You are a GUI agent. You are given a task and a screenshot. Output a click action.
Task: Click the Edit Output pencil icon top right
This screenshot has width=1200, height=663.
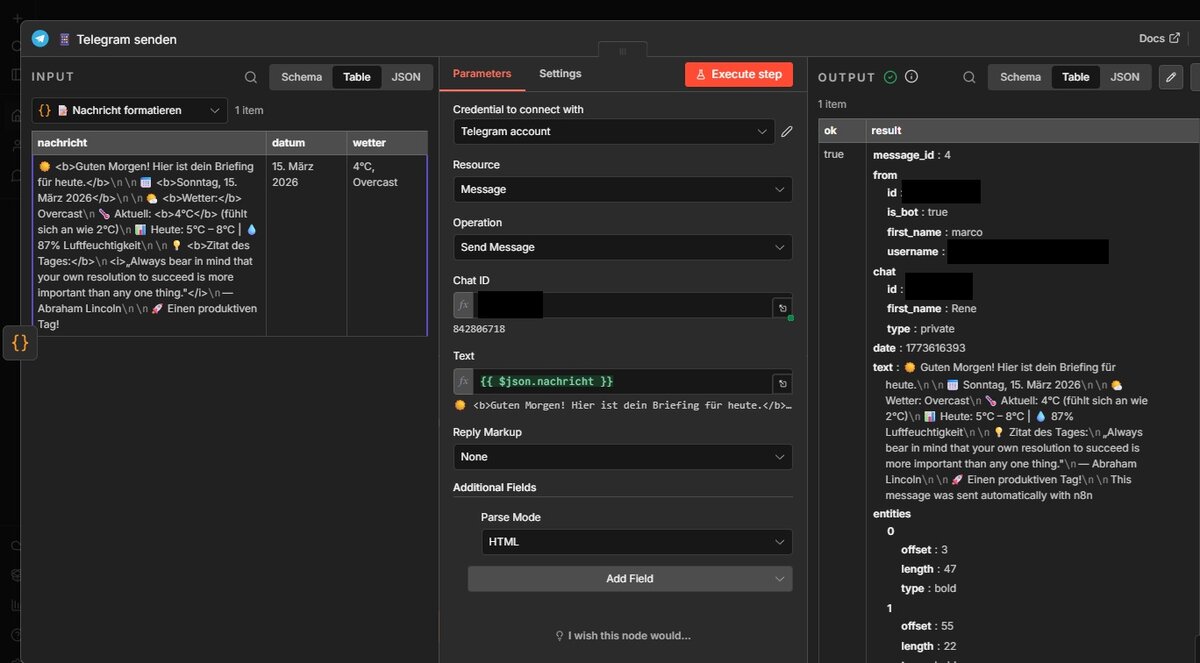(1170, 76)
